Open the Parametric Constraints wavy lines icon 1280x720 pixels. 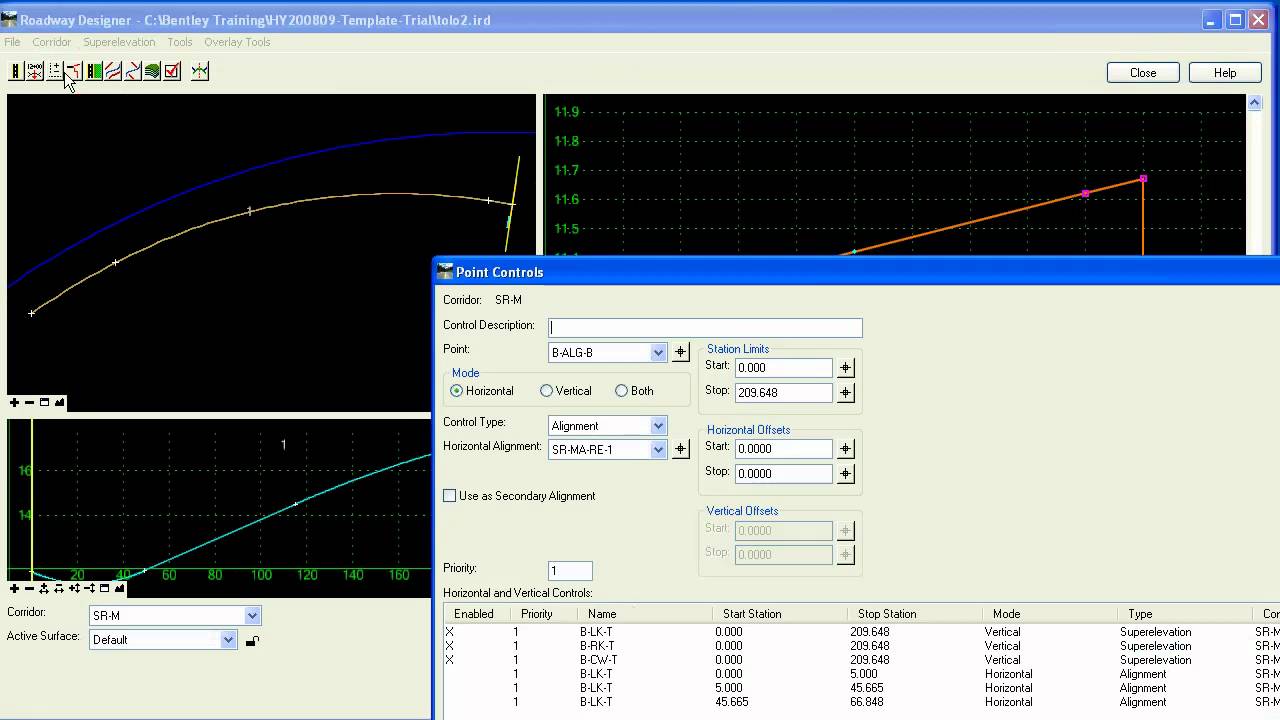pos(113,71)
